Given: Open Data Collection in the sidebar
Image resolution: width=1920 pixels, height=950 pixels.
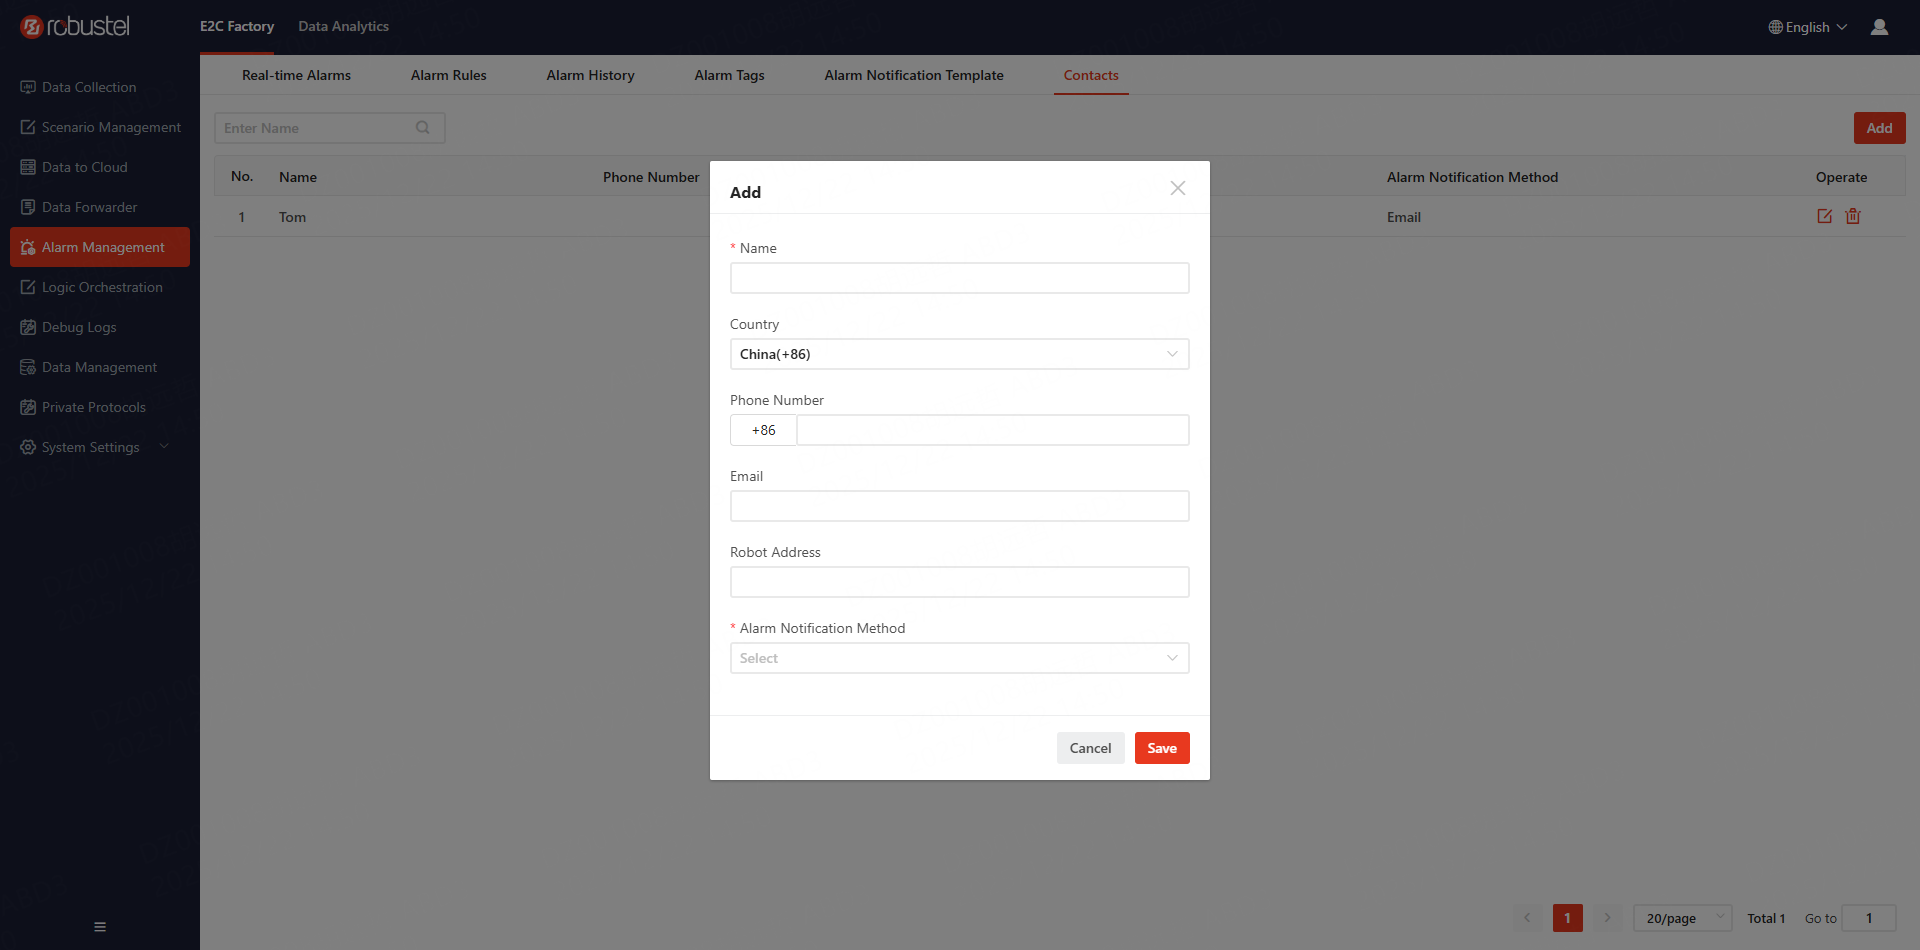Looking at the screenshot, I should [89, 87].
